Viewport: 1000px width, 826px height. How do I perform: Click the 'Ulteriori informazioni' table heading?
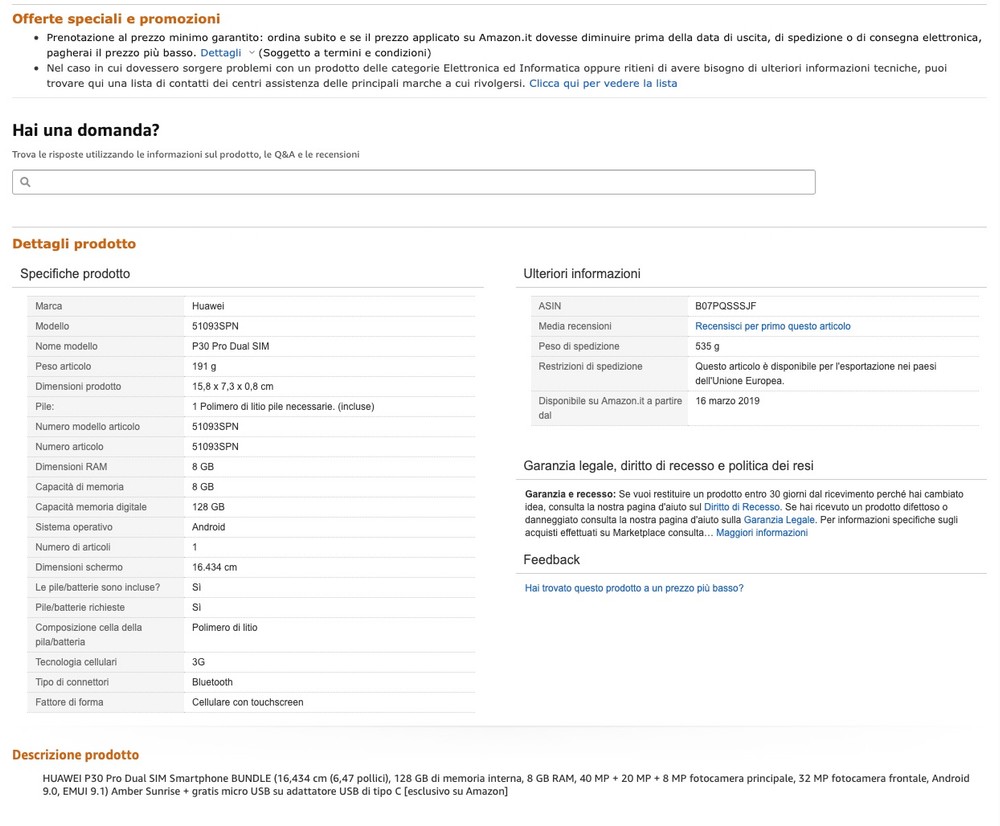pos(581,274)
